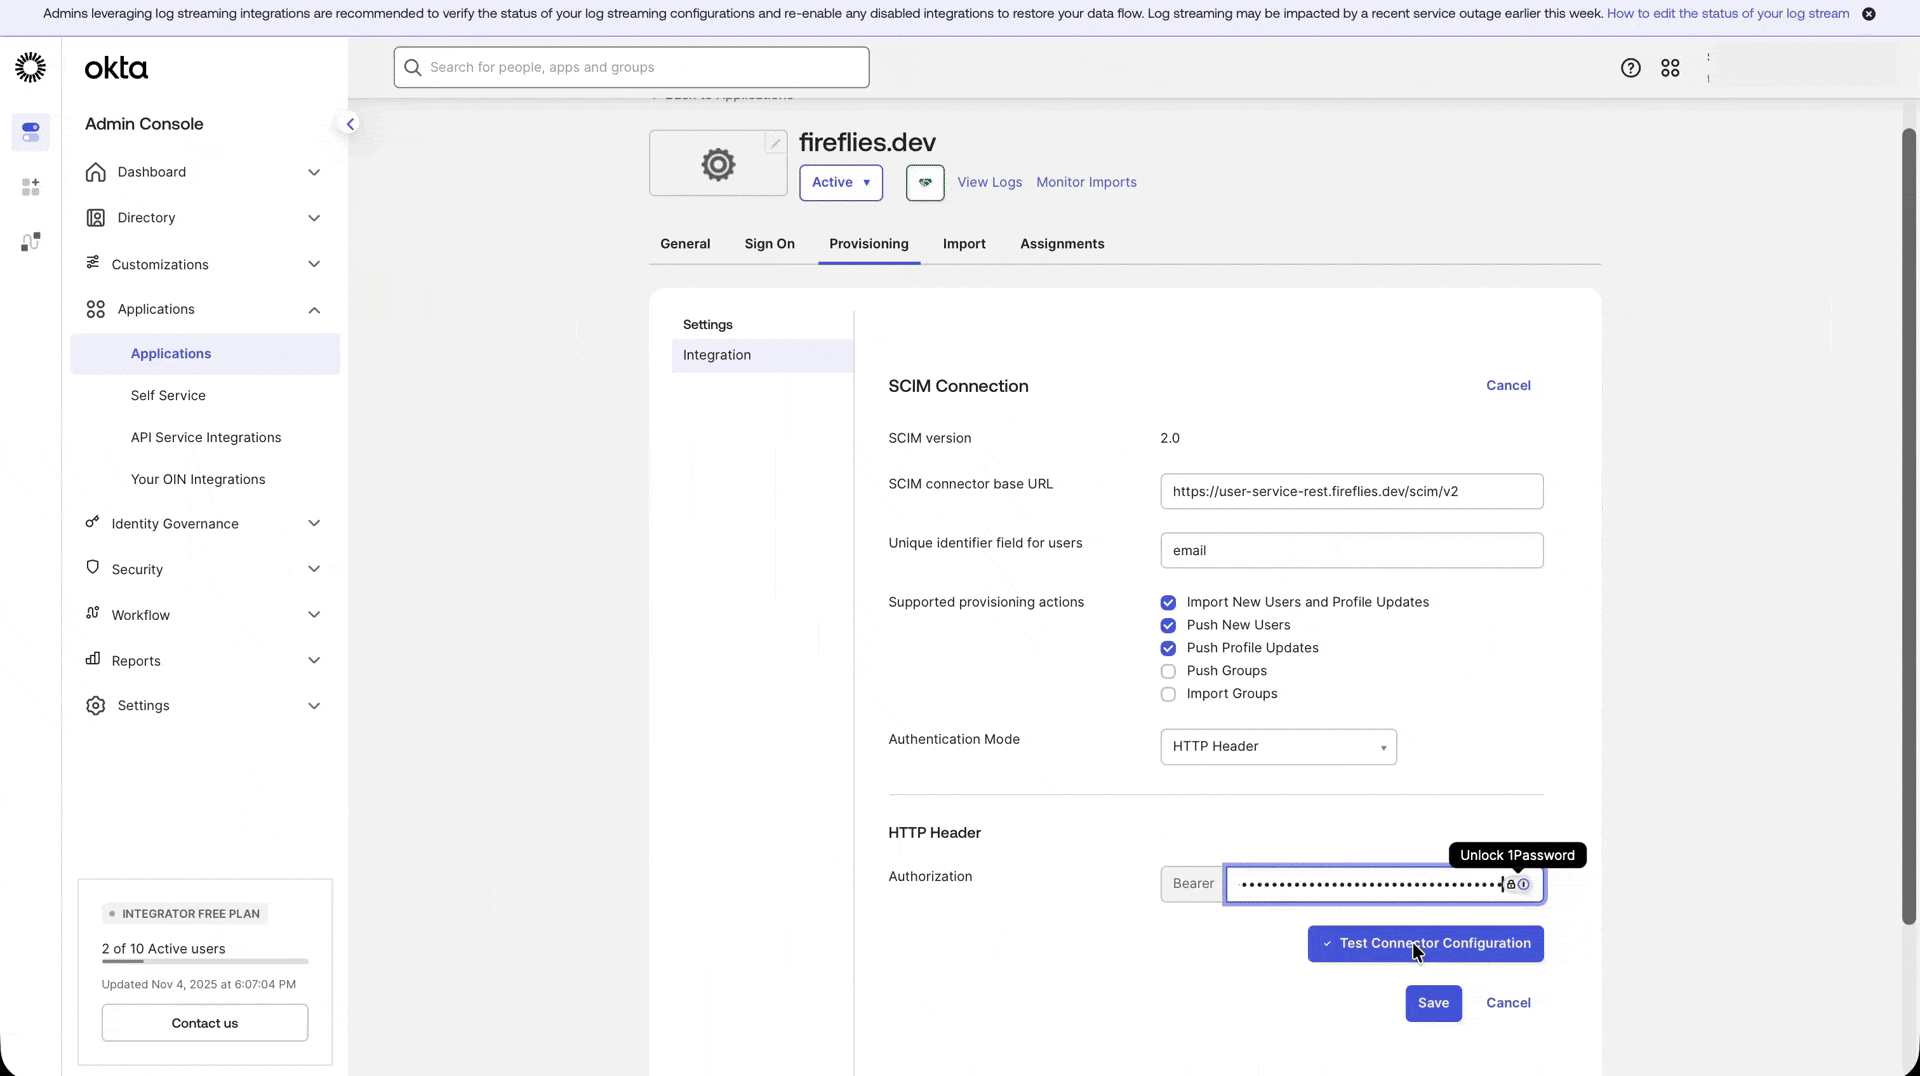
Task: Open Your OIN Integrations
Action: (198, 480)
